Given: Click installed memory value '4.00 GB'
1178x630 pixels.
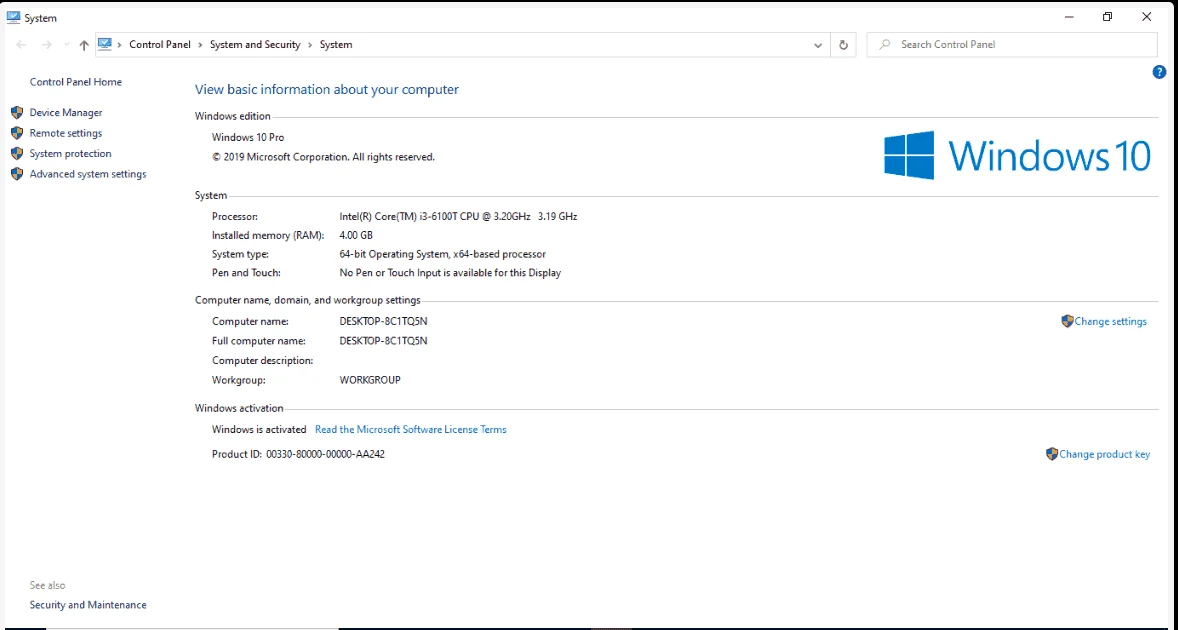Looking at the screenshot, I should coord(356,235).
